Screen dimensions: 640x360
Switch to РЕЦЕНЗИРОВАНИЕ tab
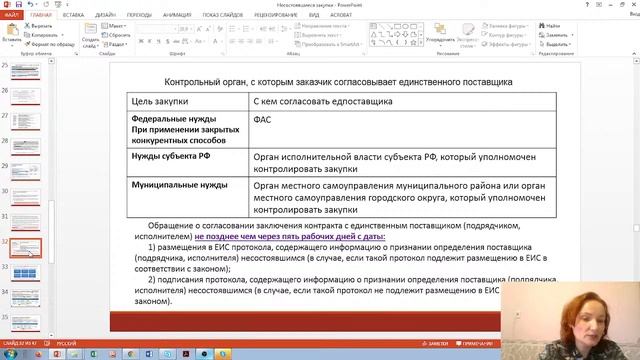pyautogui.click(x=276, y=15)
